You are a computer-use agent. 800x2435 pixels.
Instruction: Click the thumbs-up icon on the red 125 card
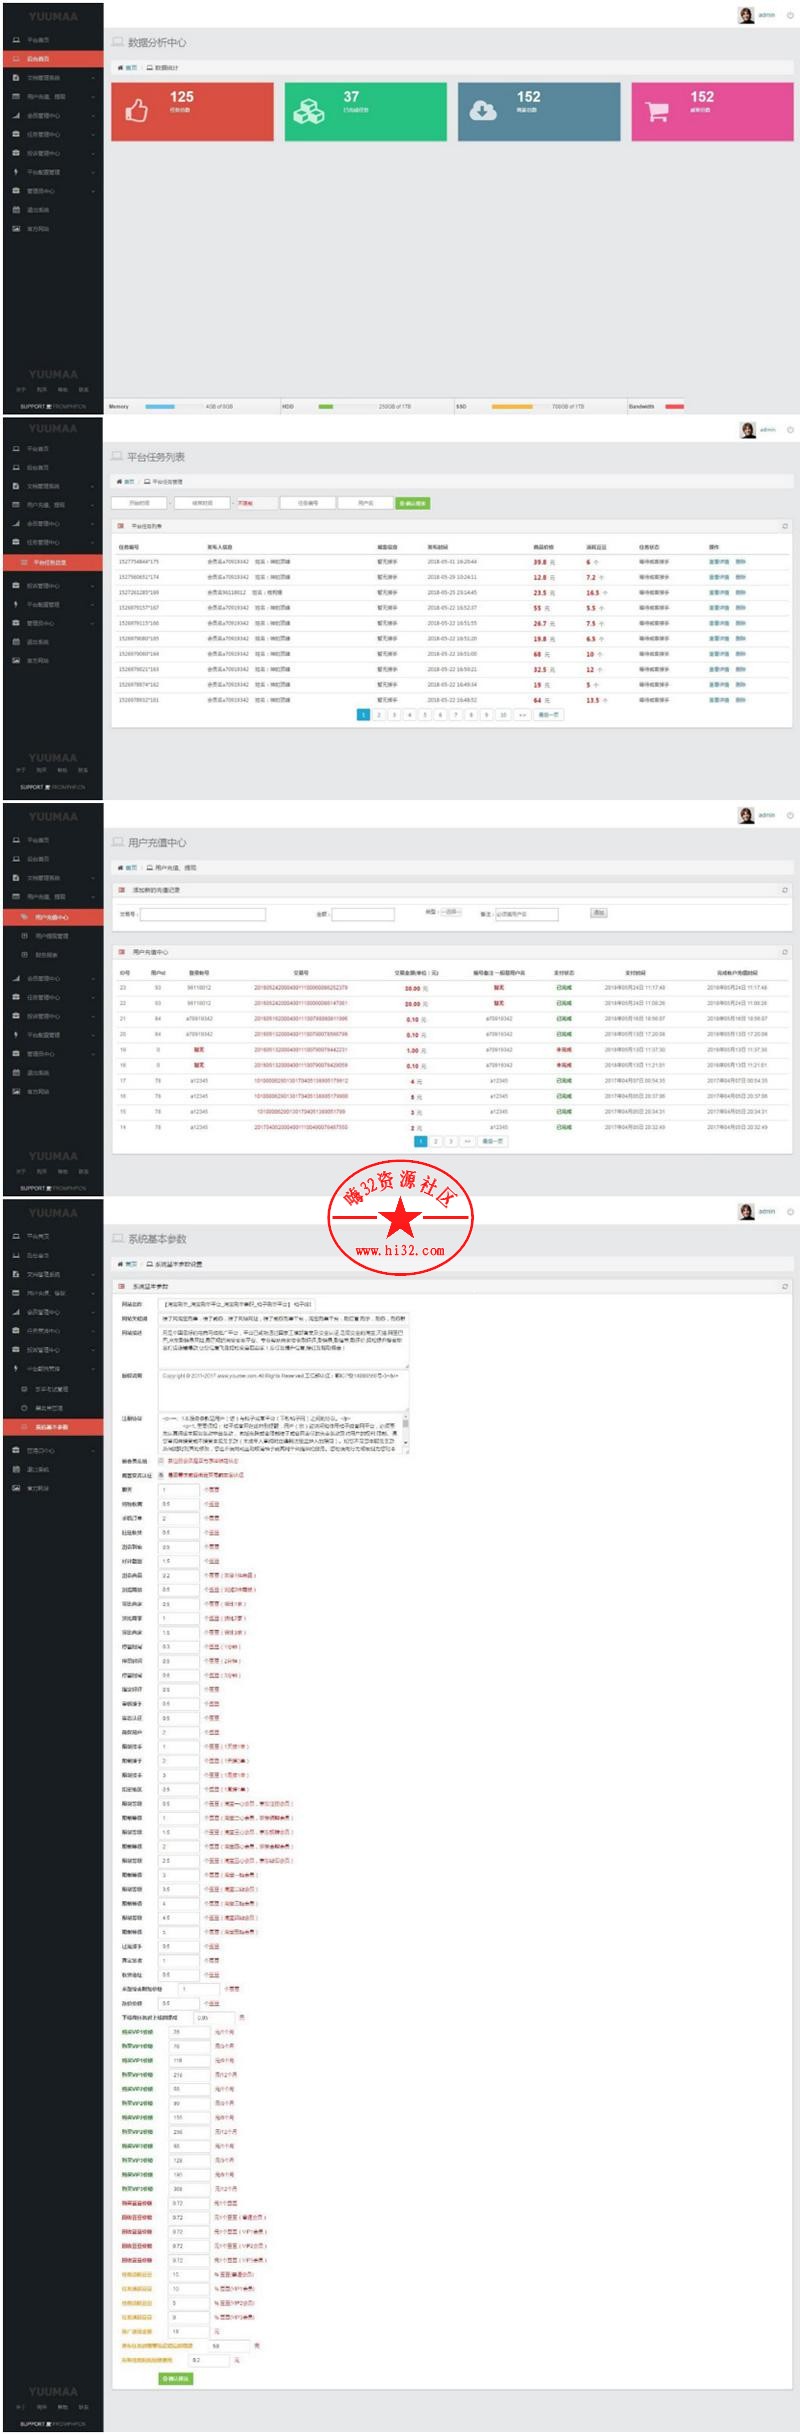(x=136, y=111)
